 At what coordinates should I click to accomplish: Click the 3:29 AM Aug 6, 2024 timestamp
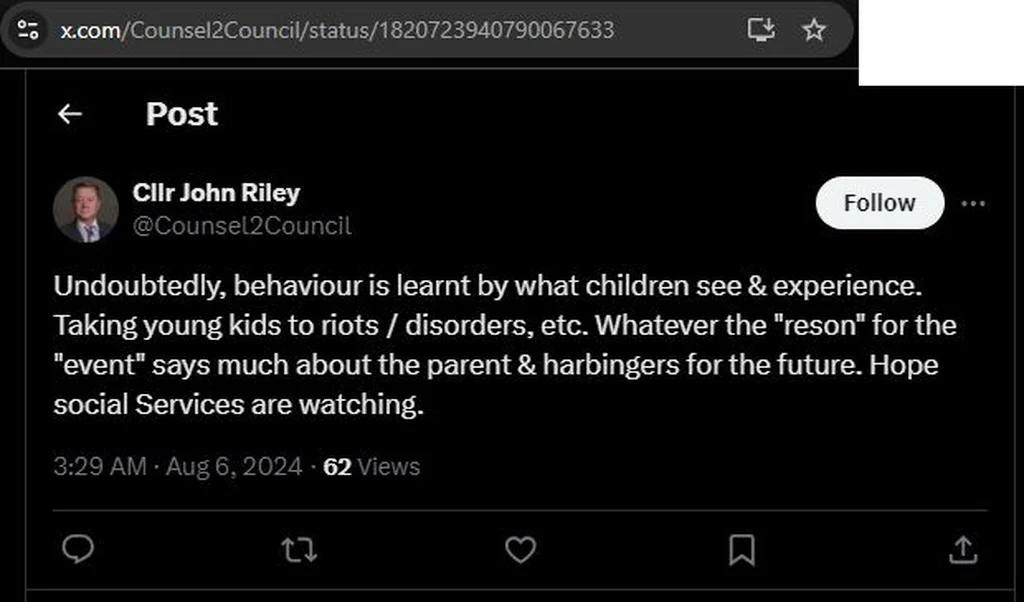click(178, 467)
